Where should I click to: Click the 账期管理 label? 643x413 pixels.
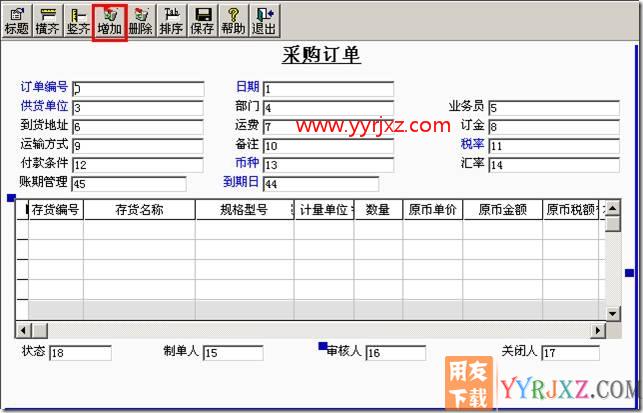point(43,181)
